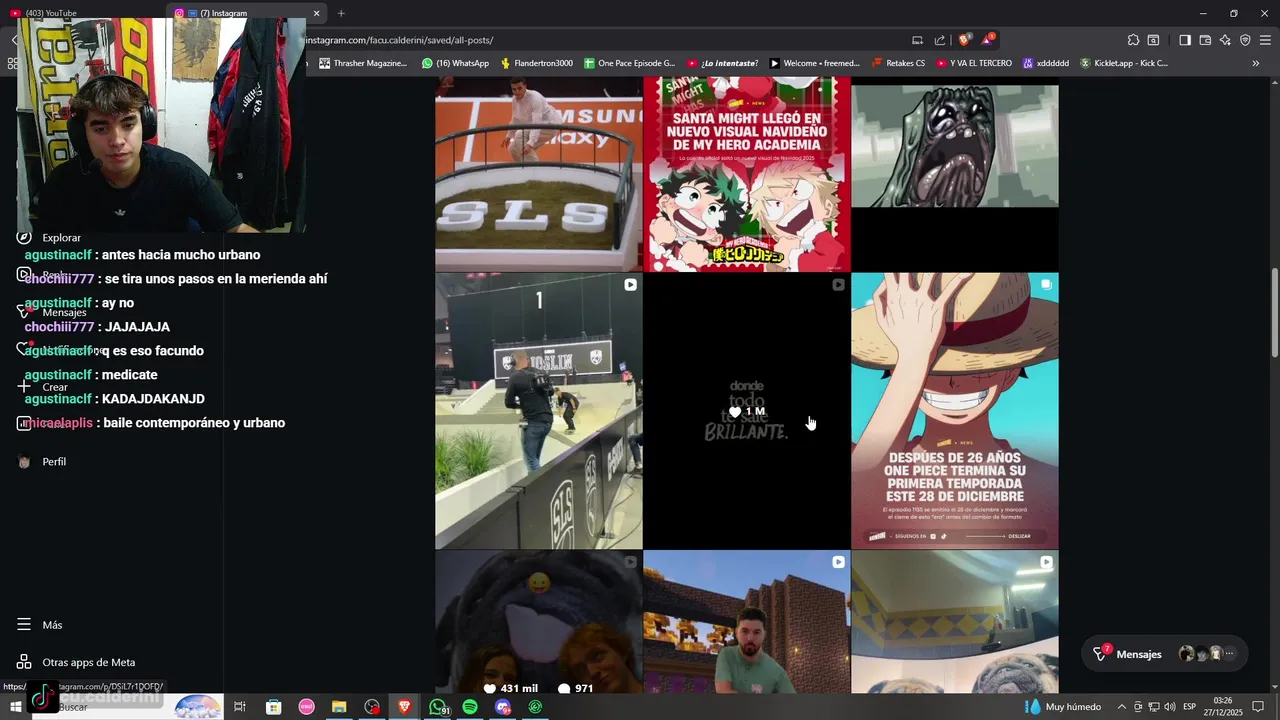The height and width of the screenshot is (720, 1280).
Task: Open the post with 431 mil likes
Action: click(x=538, y=622)
